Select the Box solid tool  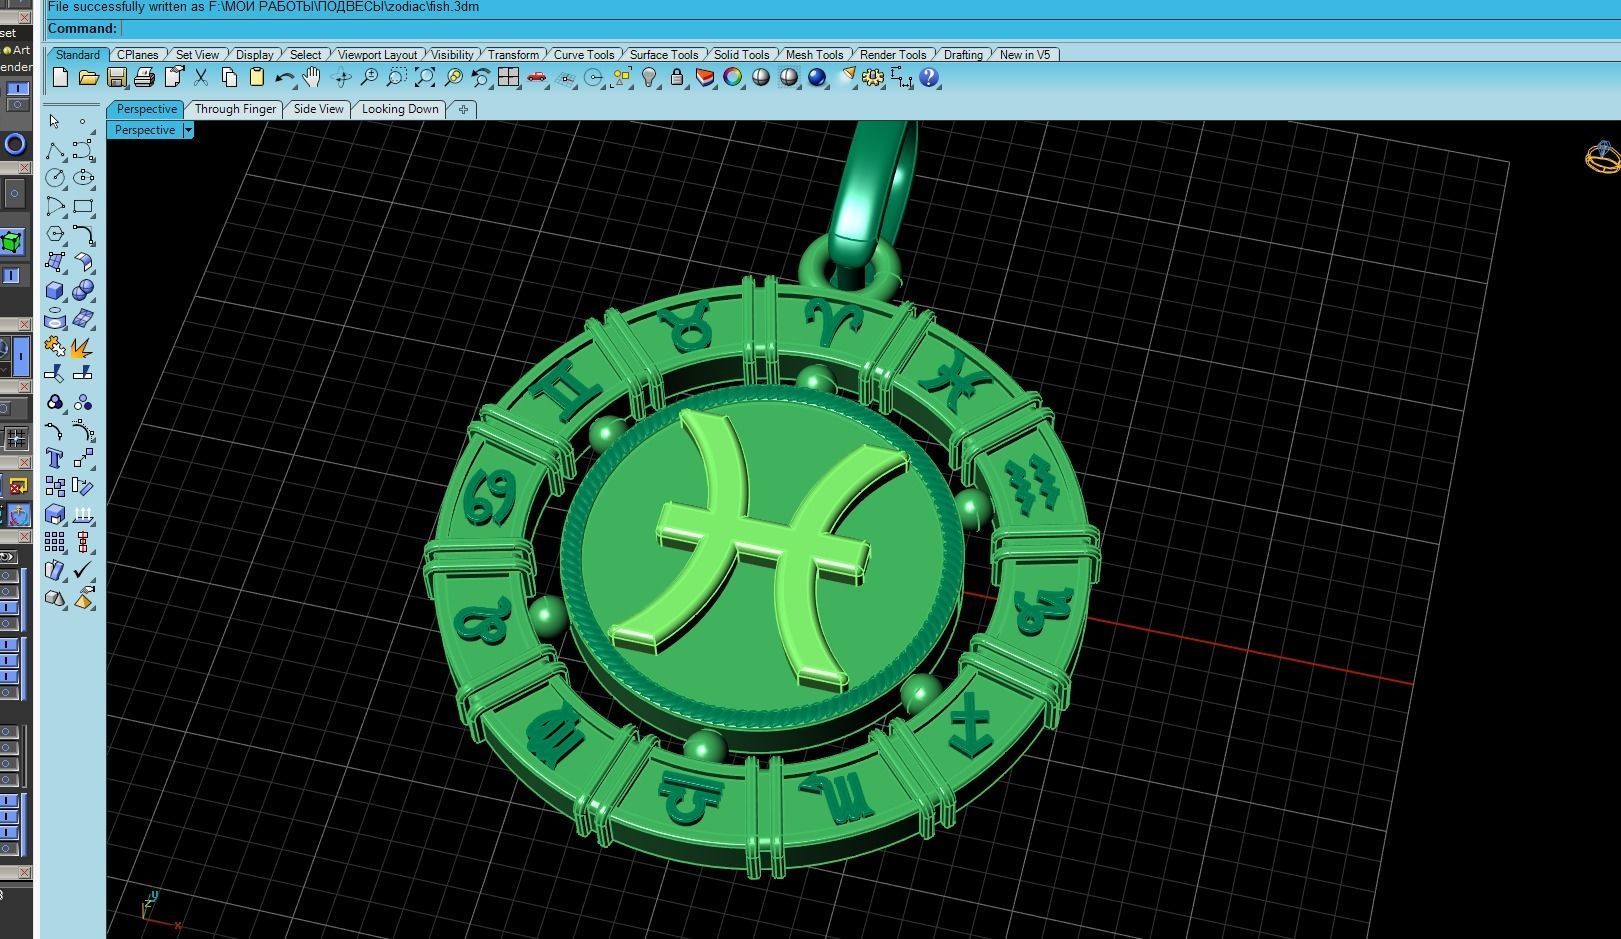(x=55, y=290)
